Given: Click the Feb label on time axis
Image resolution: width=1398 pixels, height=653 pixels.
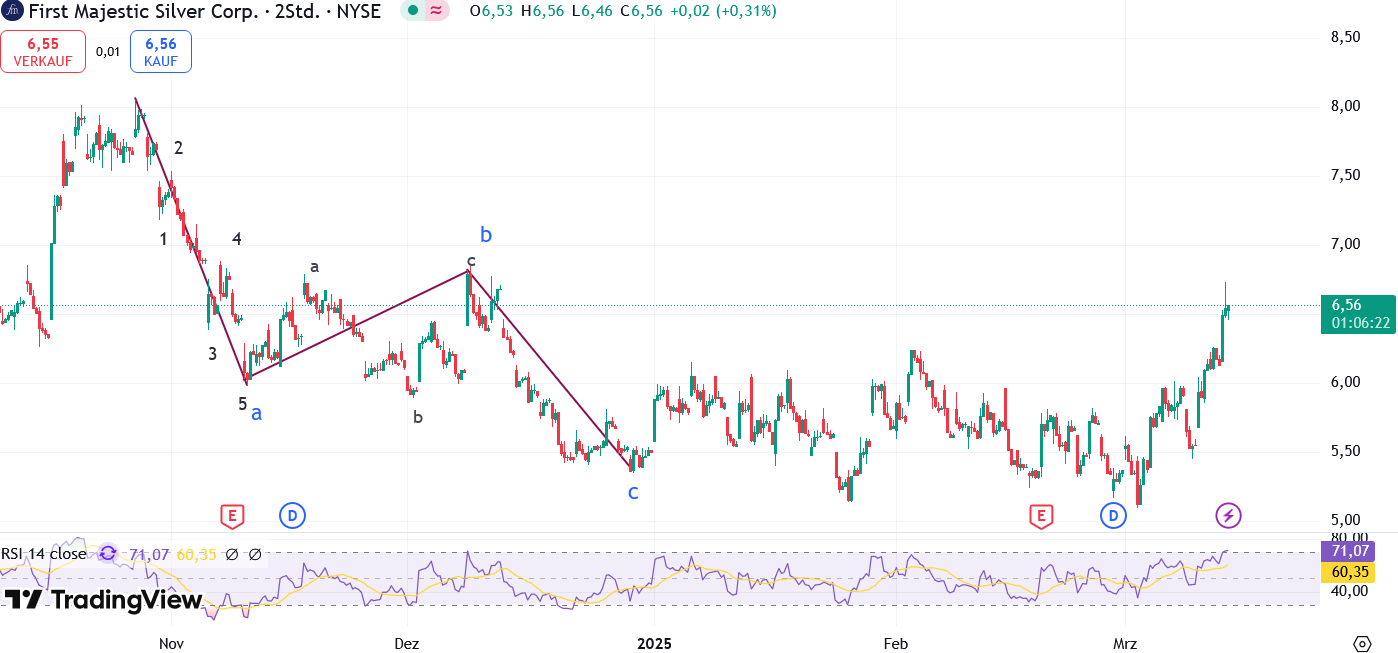Looking at the screenshot, I should (896, 644).
